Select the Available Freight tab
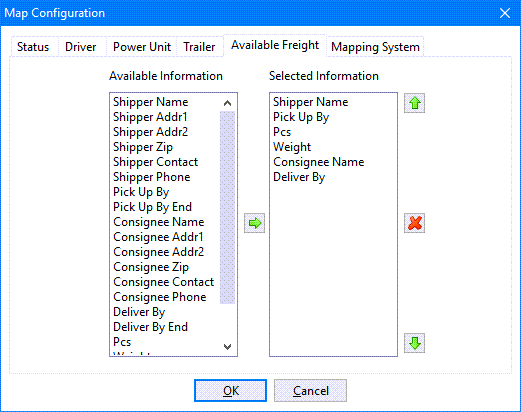This screenshot has width=521, height=412. tap(275, 45)
